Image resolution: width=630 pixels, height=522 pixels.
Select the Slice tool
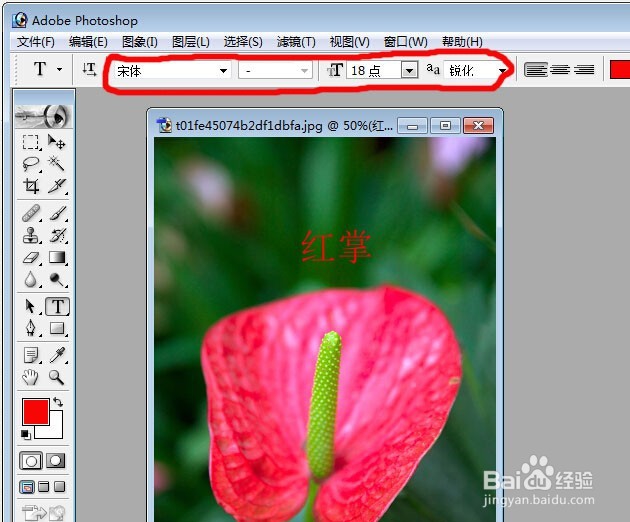pos(57,186)
